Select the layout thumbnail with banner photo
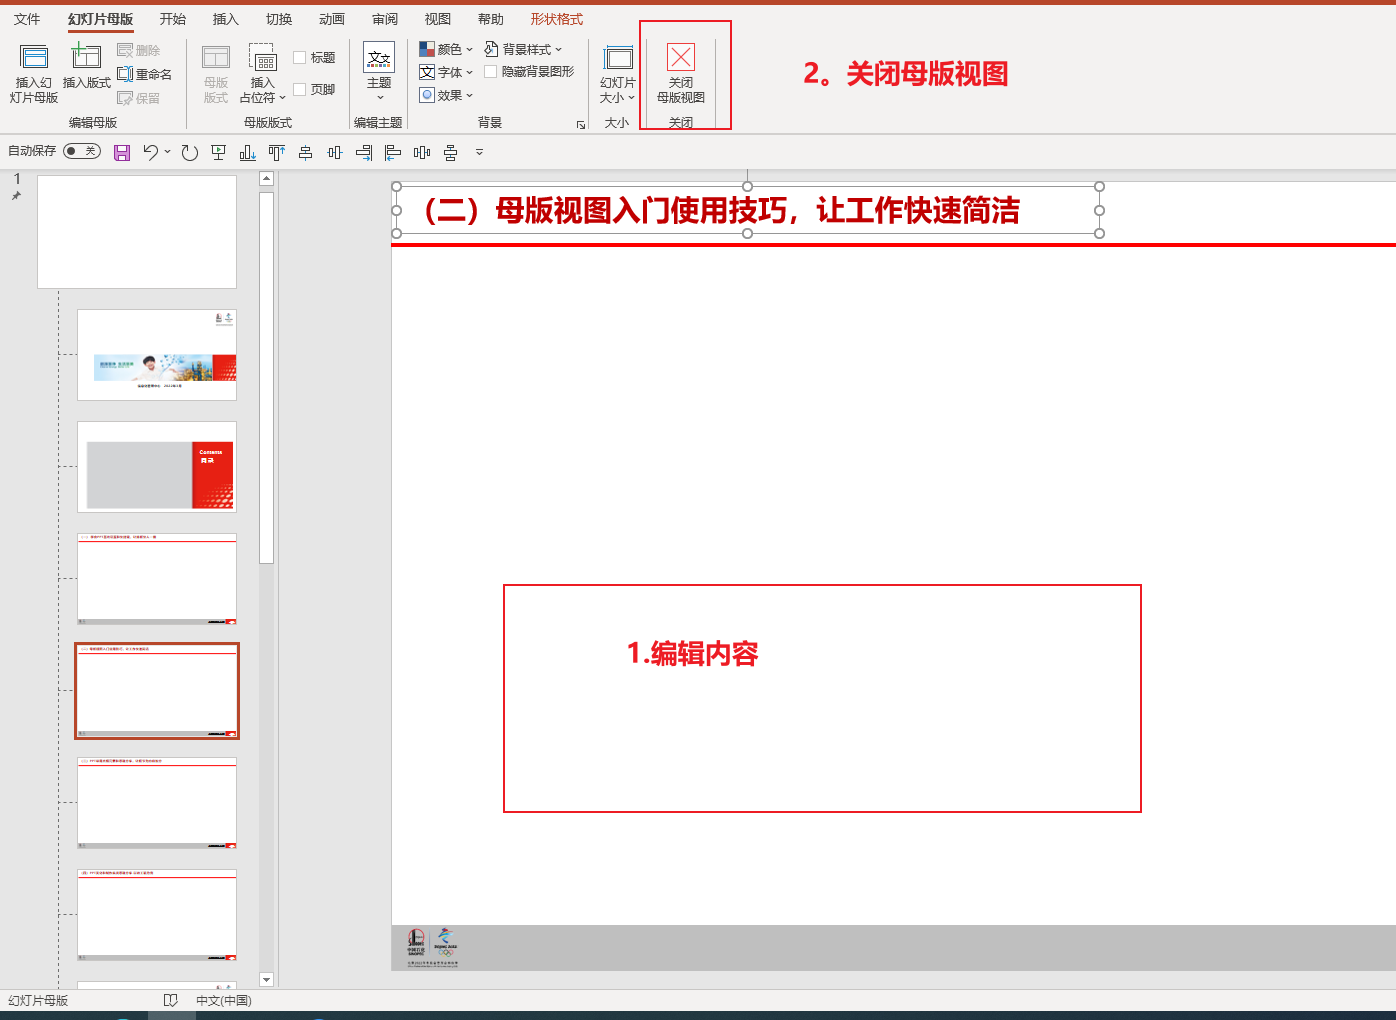This screenshot has height=1020, width=1396. (157, 355)
